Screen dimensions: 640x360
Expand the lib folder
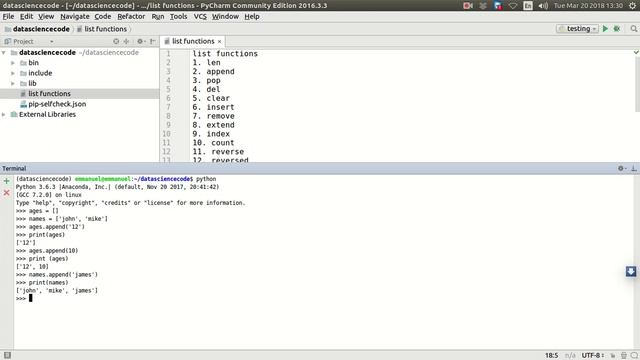[x=13, y=83]
